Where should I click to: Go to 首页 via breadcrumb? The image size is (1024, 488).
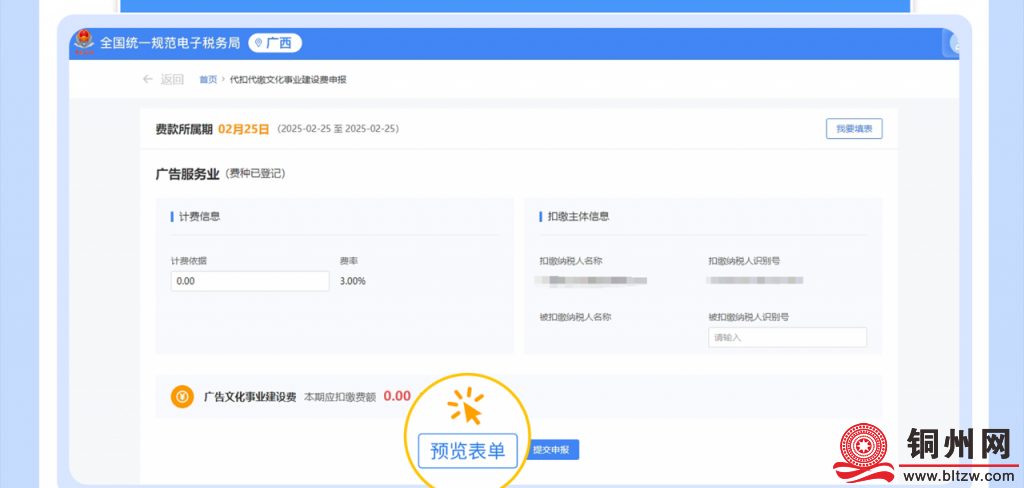pos(208,80)
